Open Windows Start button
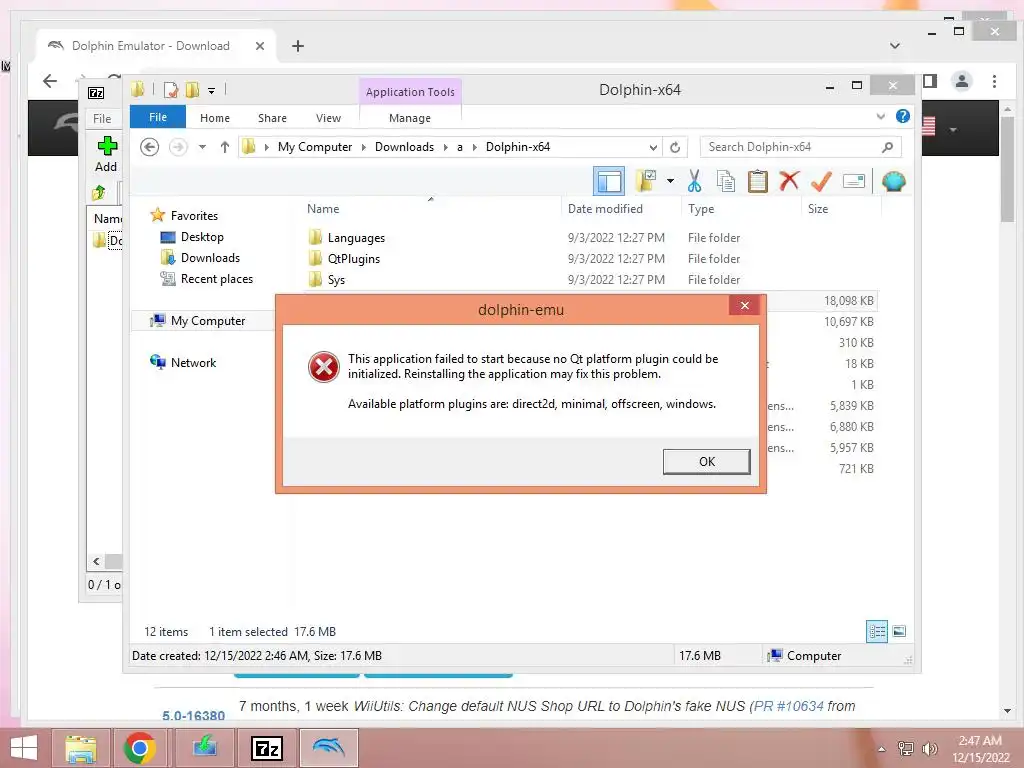This screenshot has width=1024, height=768. 24,748
